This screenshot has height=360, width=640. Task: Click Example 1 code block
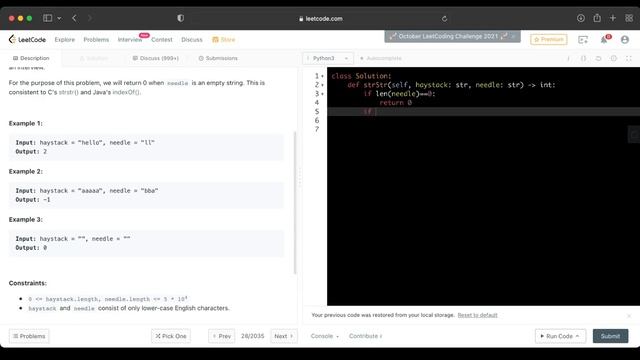tap(146, 147)
